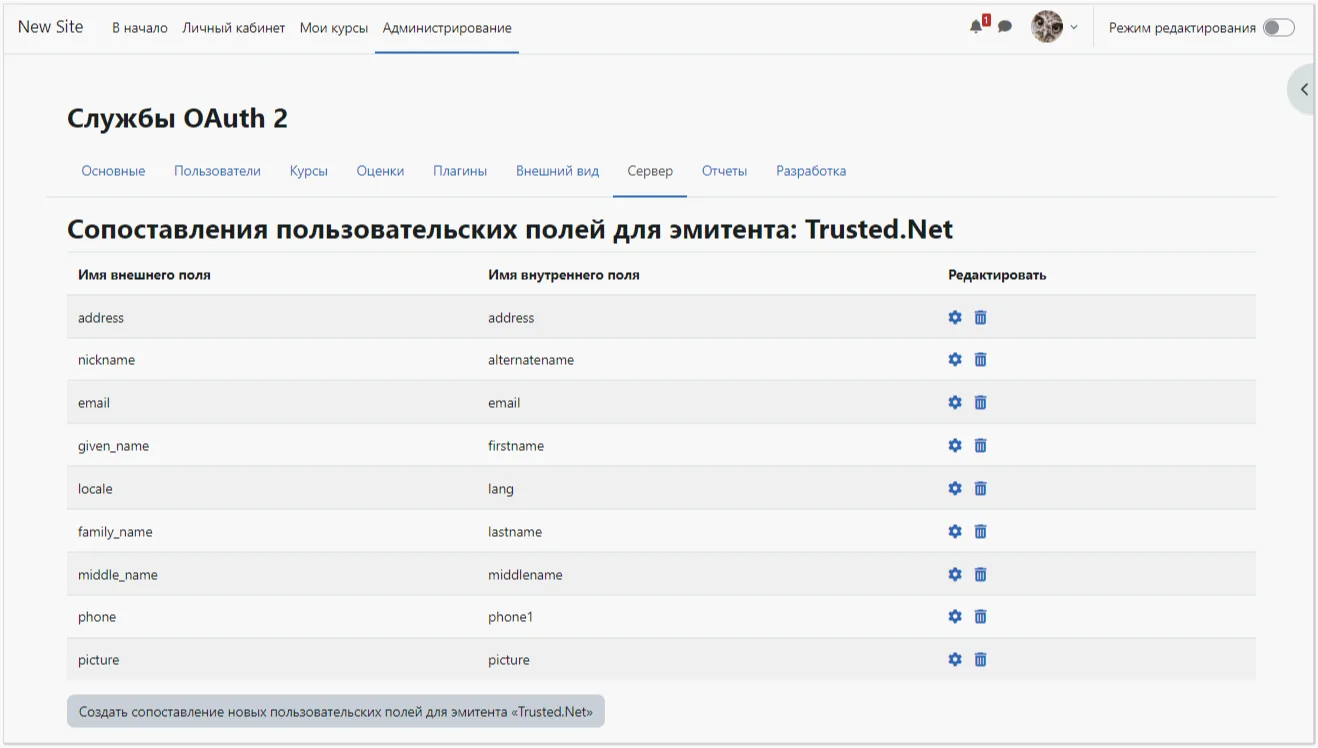Go to Мои курсы menu item
1318x748 pixels.
click(333, 27)
